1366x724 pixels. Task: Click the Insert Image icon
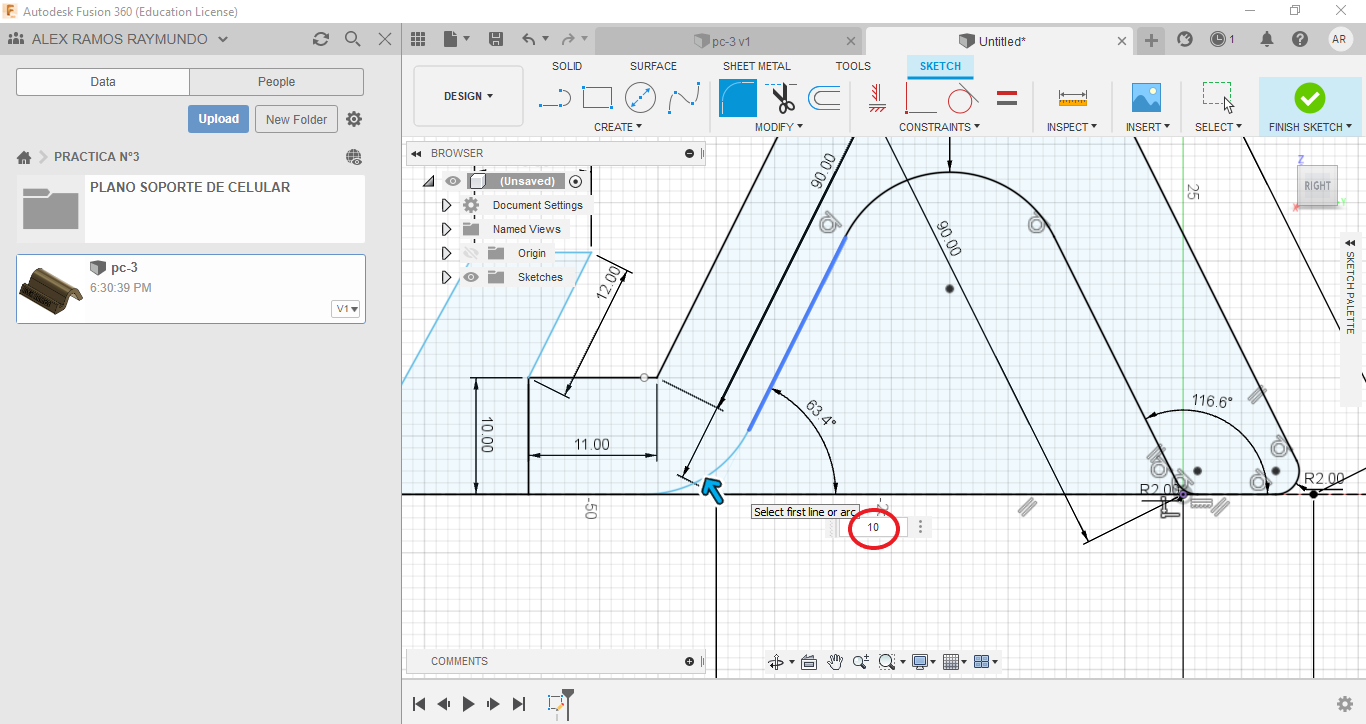point(1146,98)
